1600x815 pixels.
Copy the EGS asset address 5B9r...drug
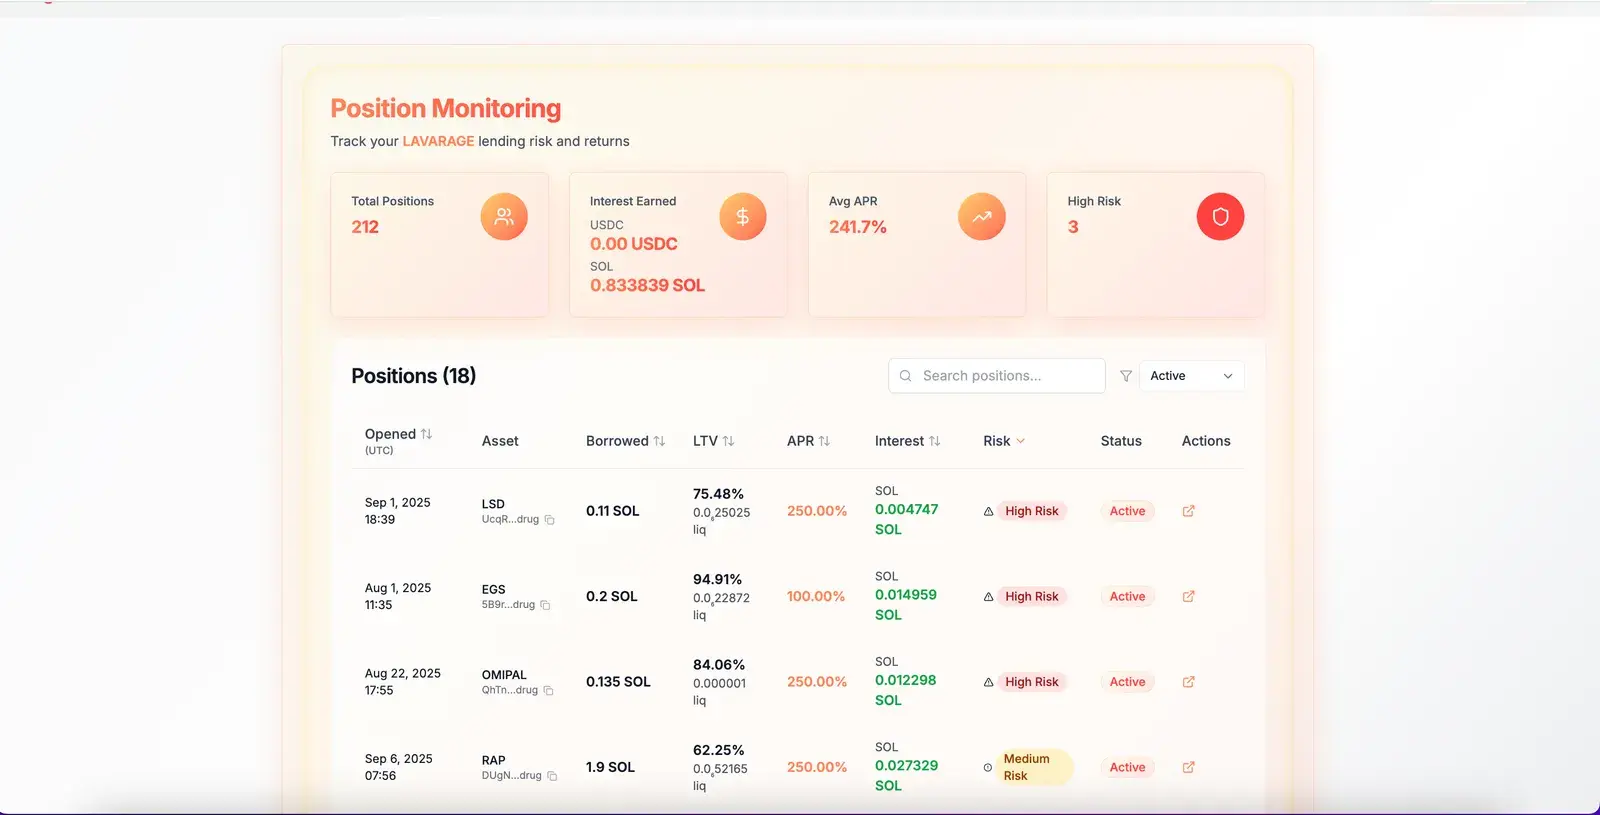[545, 605]
